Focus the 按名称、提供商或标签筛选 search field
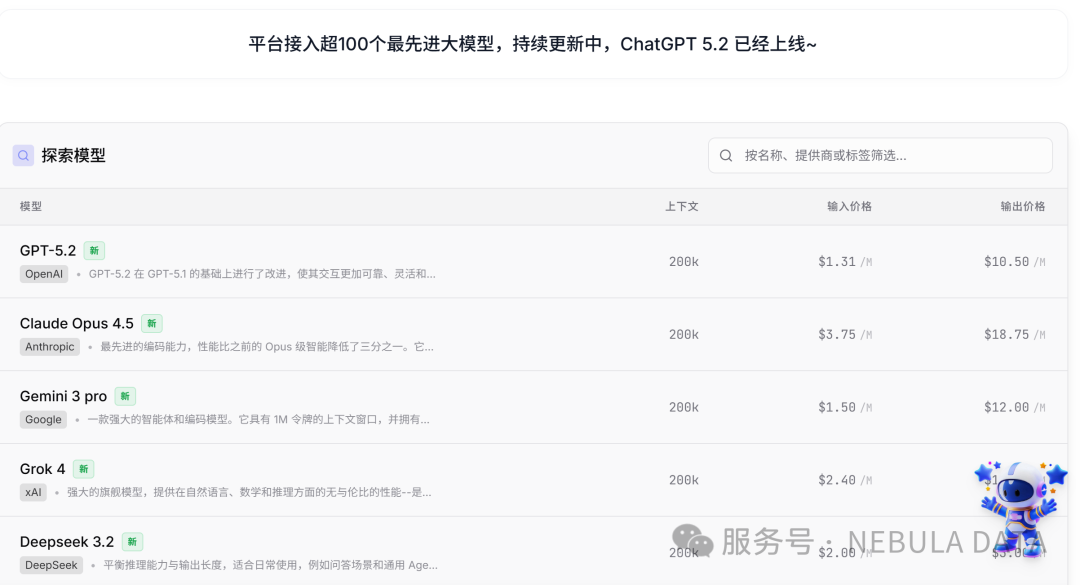The image size is (1080, 585). pos(880,156)
